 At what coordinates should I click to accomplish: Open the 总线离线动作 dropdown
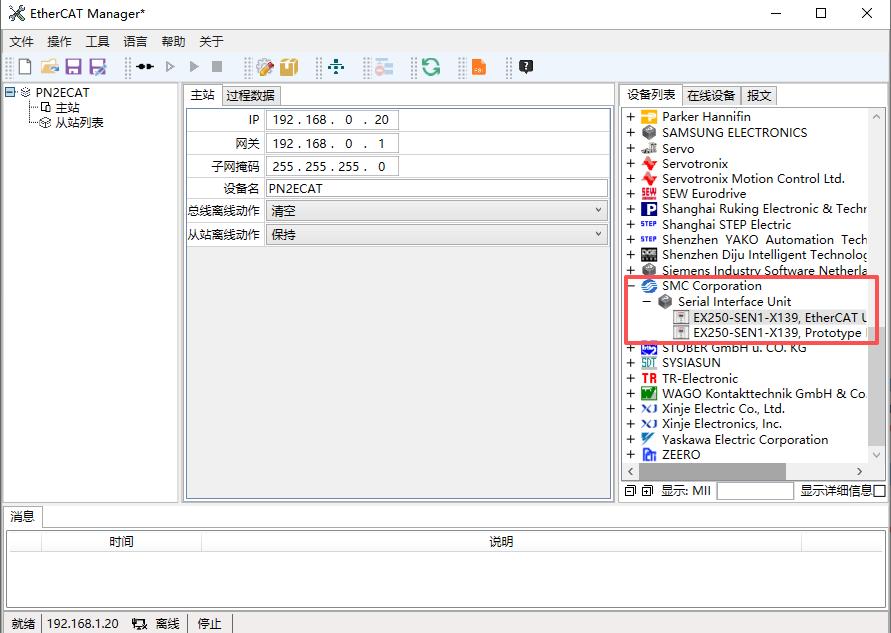[436, 211]
